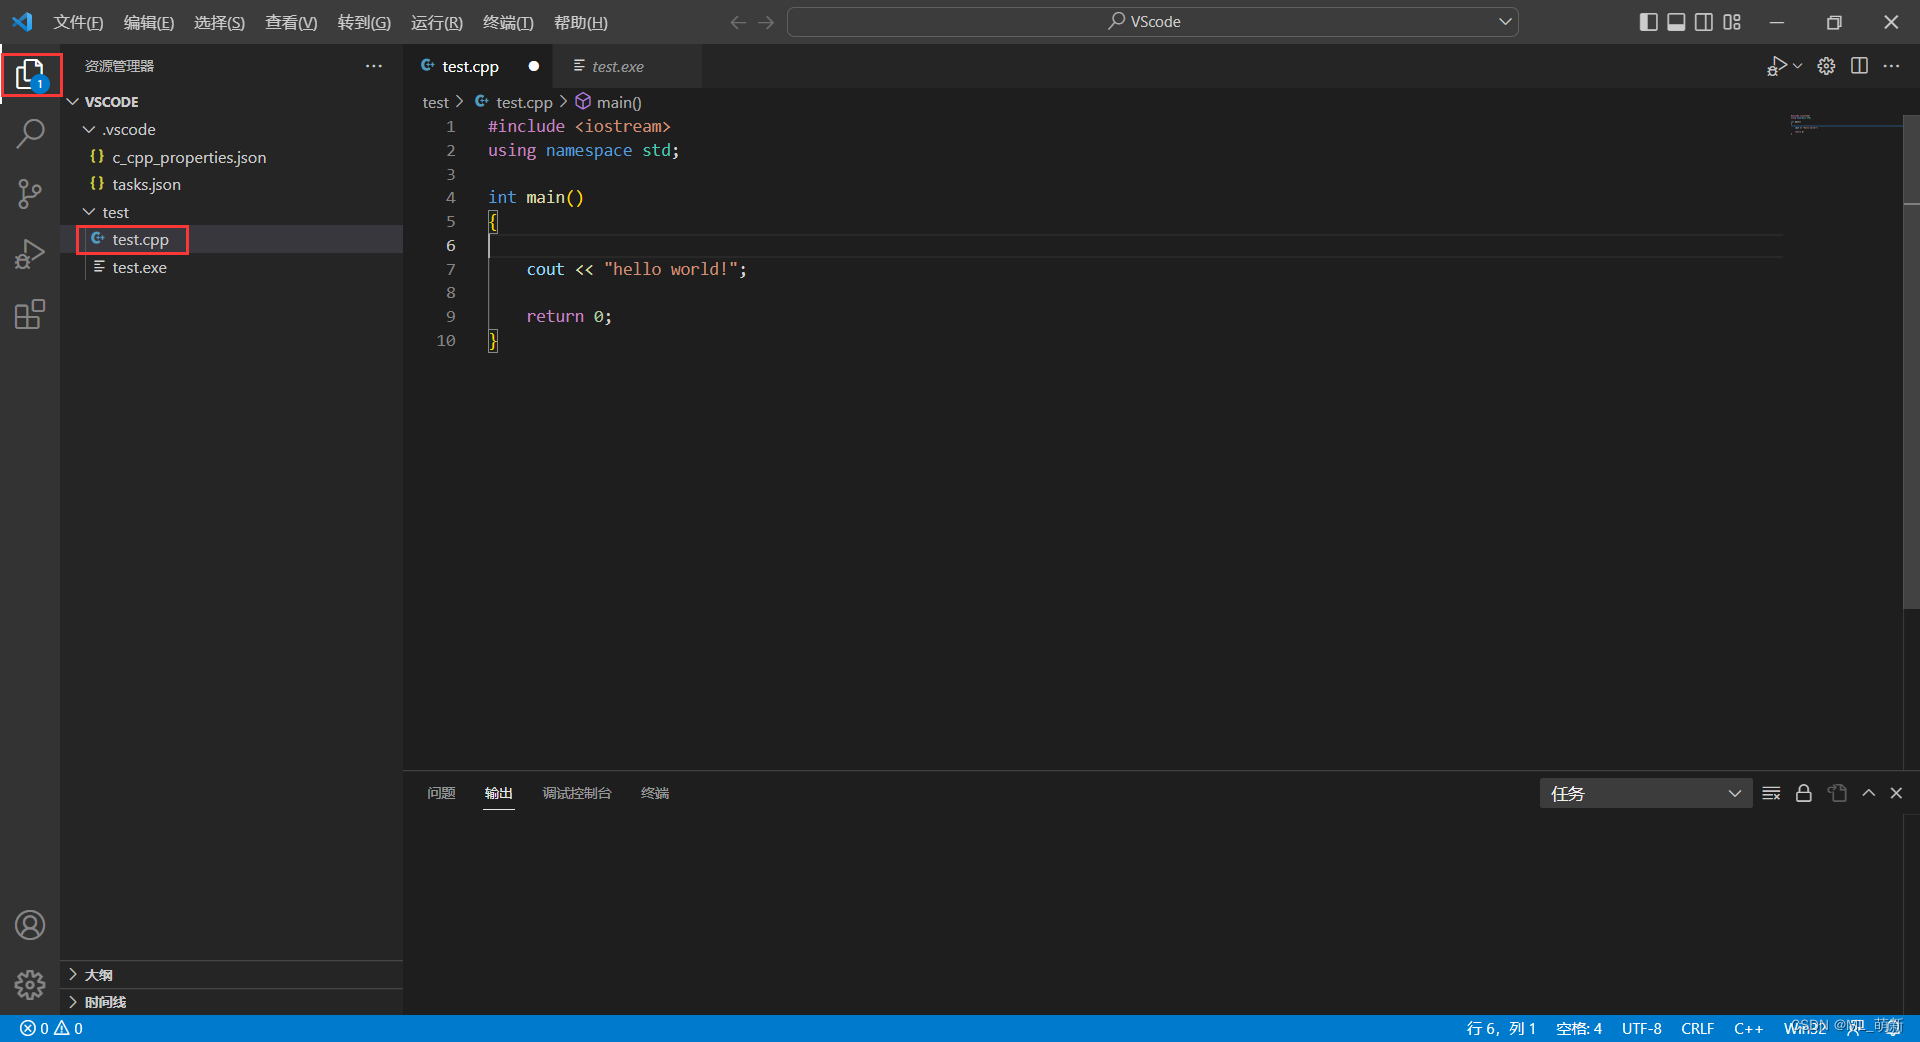Go back using navigation arrow
This screenshot has width=1920, height=1042.
pyautogui.click(x=738, y=22)
